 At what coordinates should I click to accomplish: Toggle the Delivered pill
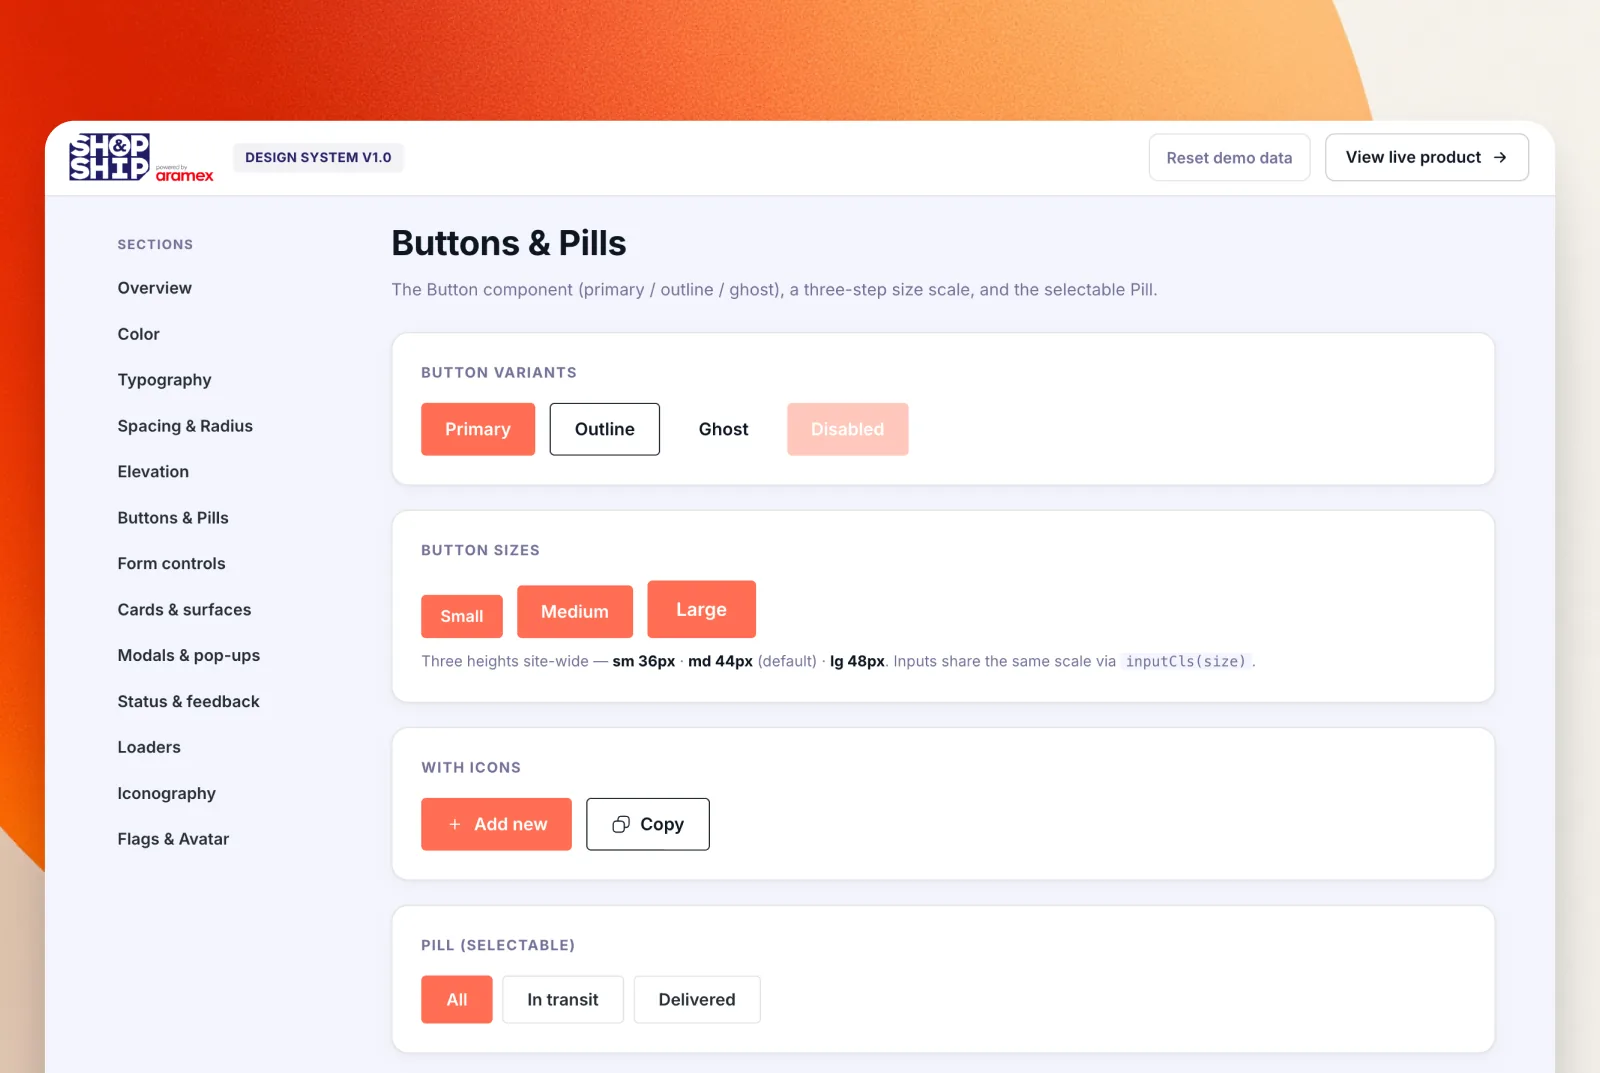[x=697, y=999]
